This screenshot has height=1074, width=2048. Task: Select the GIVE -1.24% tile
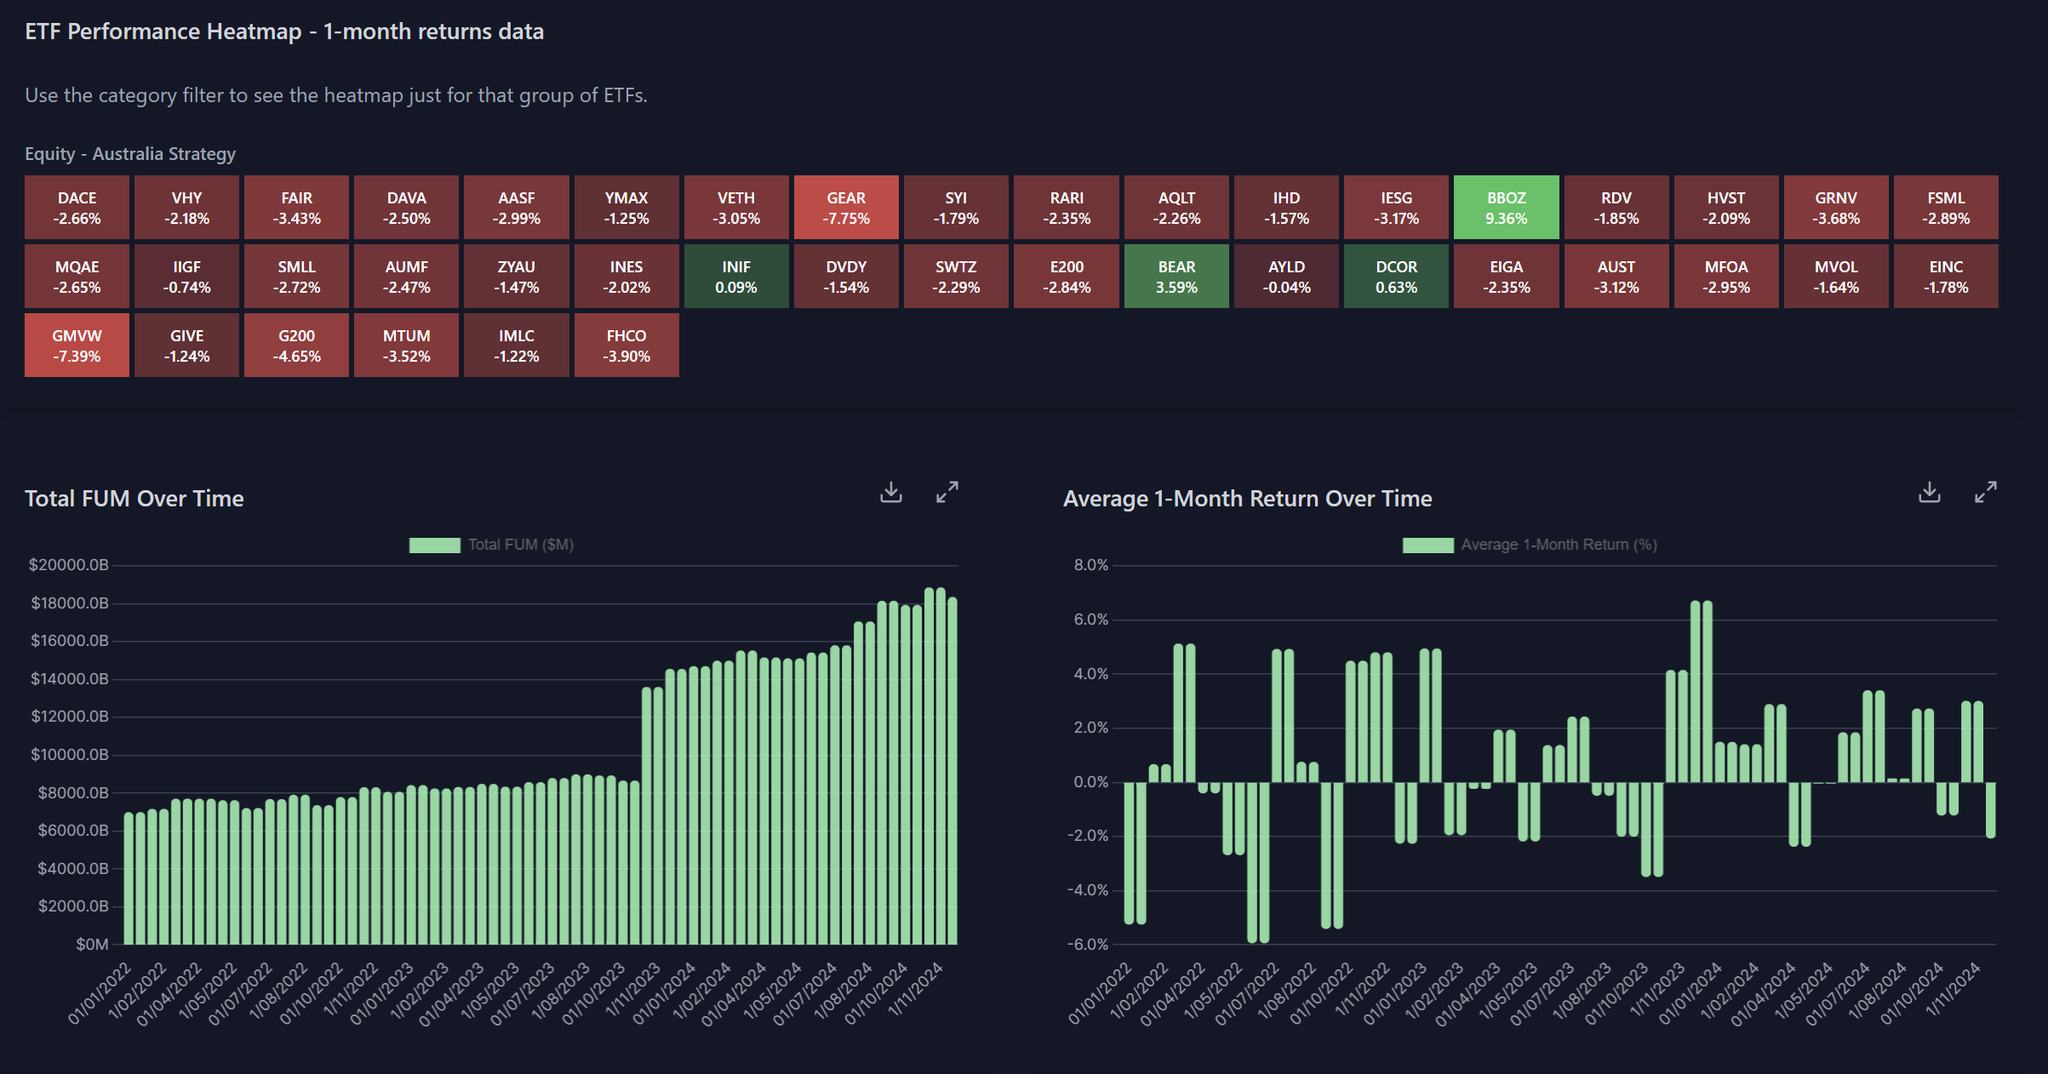tap(187, 345)
